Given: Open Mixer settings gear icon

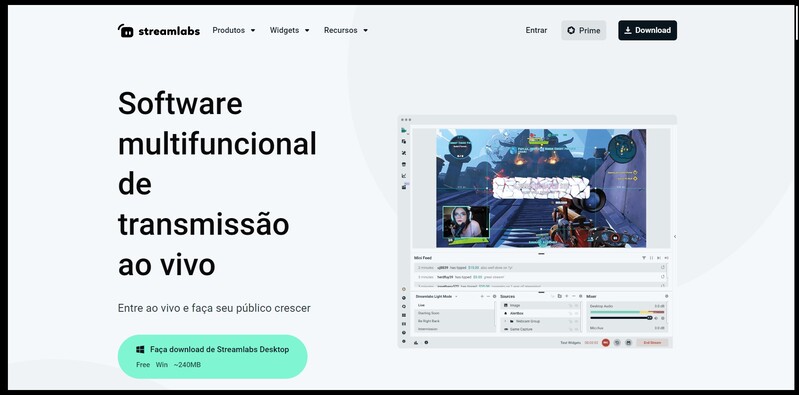Looking at the screenshot, I should pyautogui.click(x=667, y=296).
